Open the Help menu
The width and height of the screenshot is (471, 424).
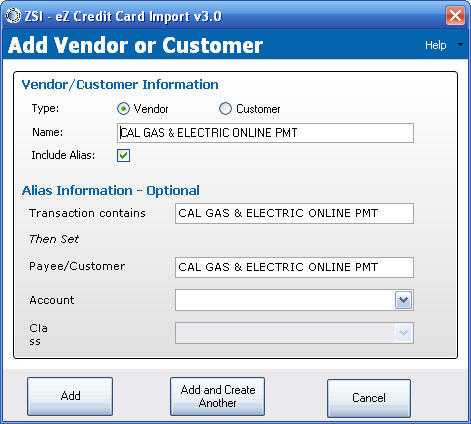[x=435, y=45]
